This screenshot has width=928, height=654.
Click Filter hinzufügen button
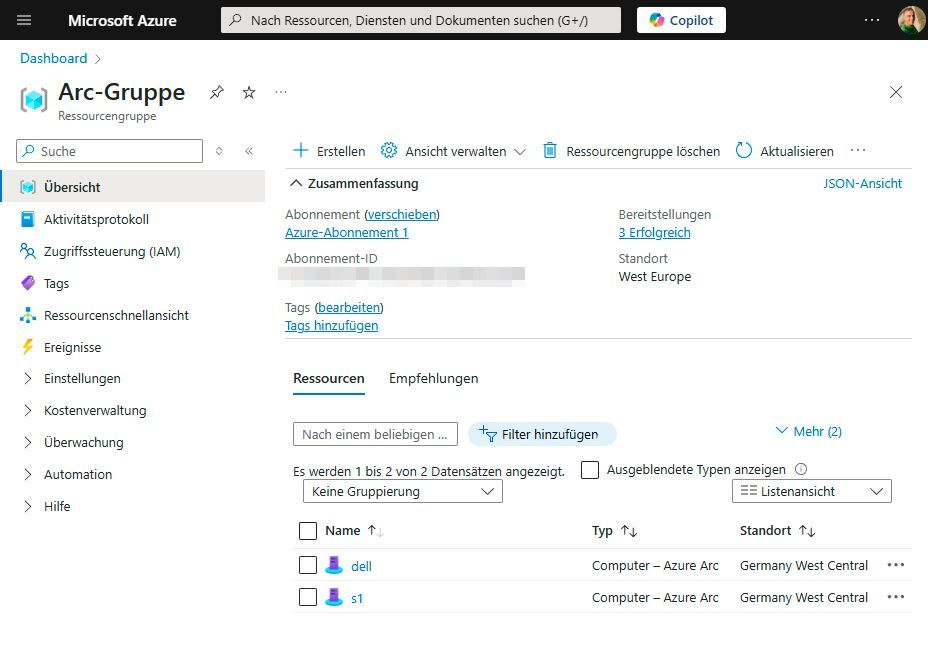542,434
